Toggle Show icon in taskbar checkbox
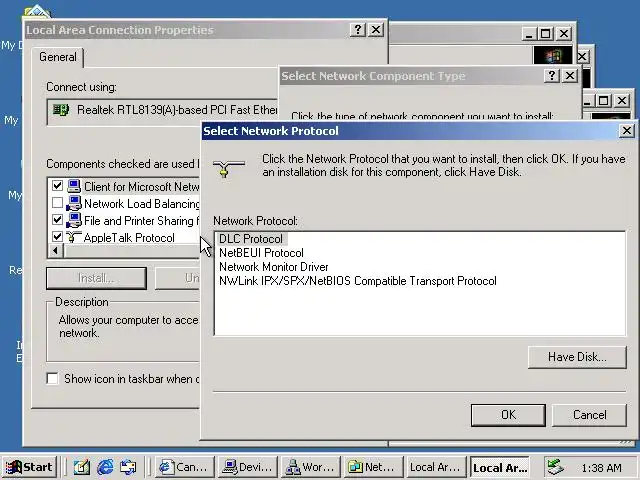Screen dimensions: 640x480 coord(53,379)
